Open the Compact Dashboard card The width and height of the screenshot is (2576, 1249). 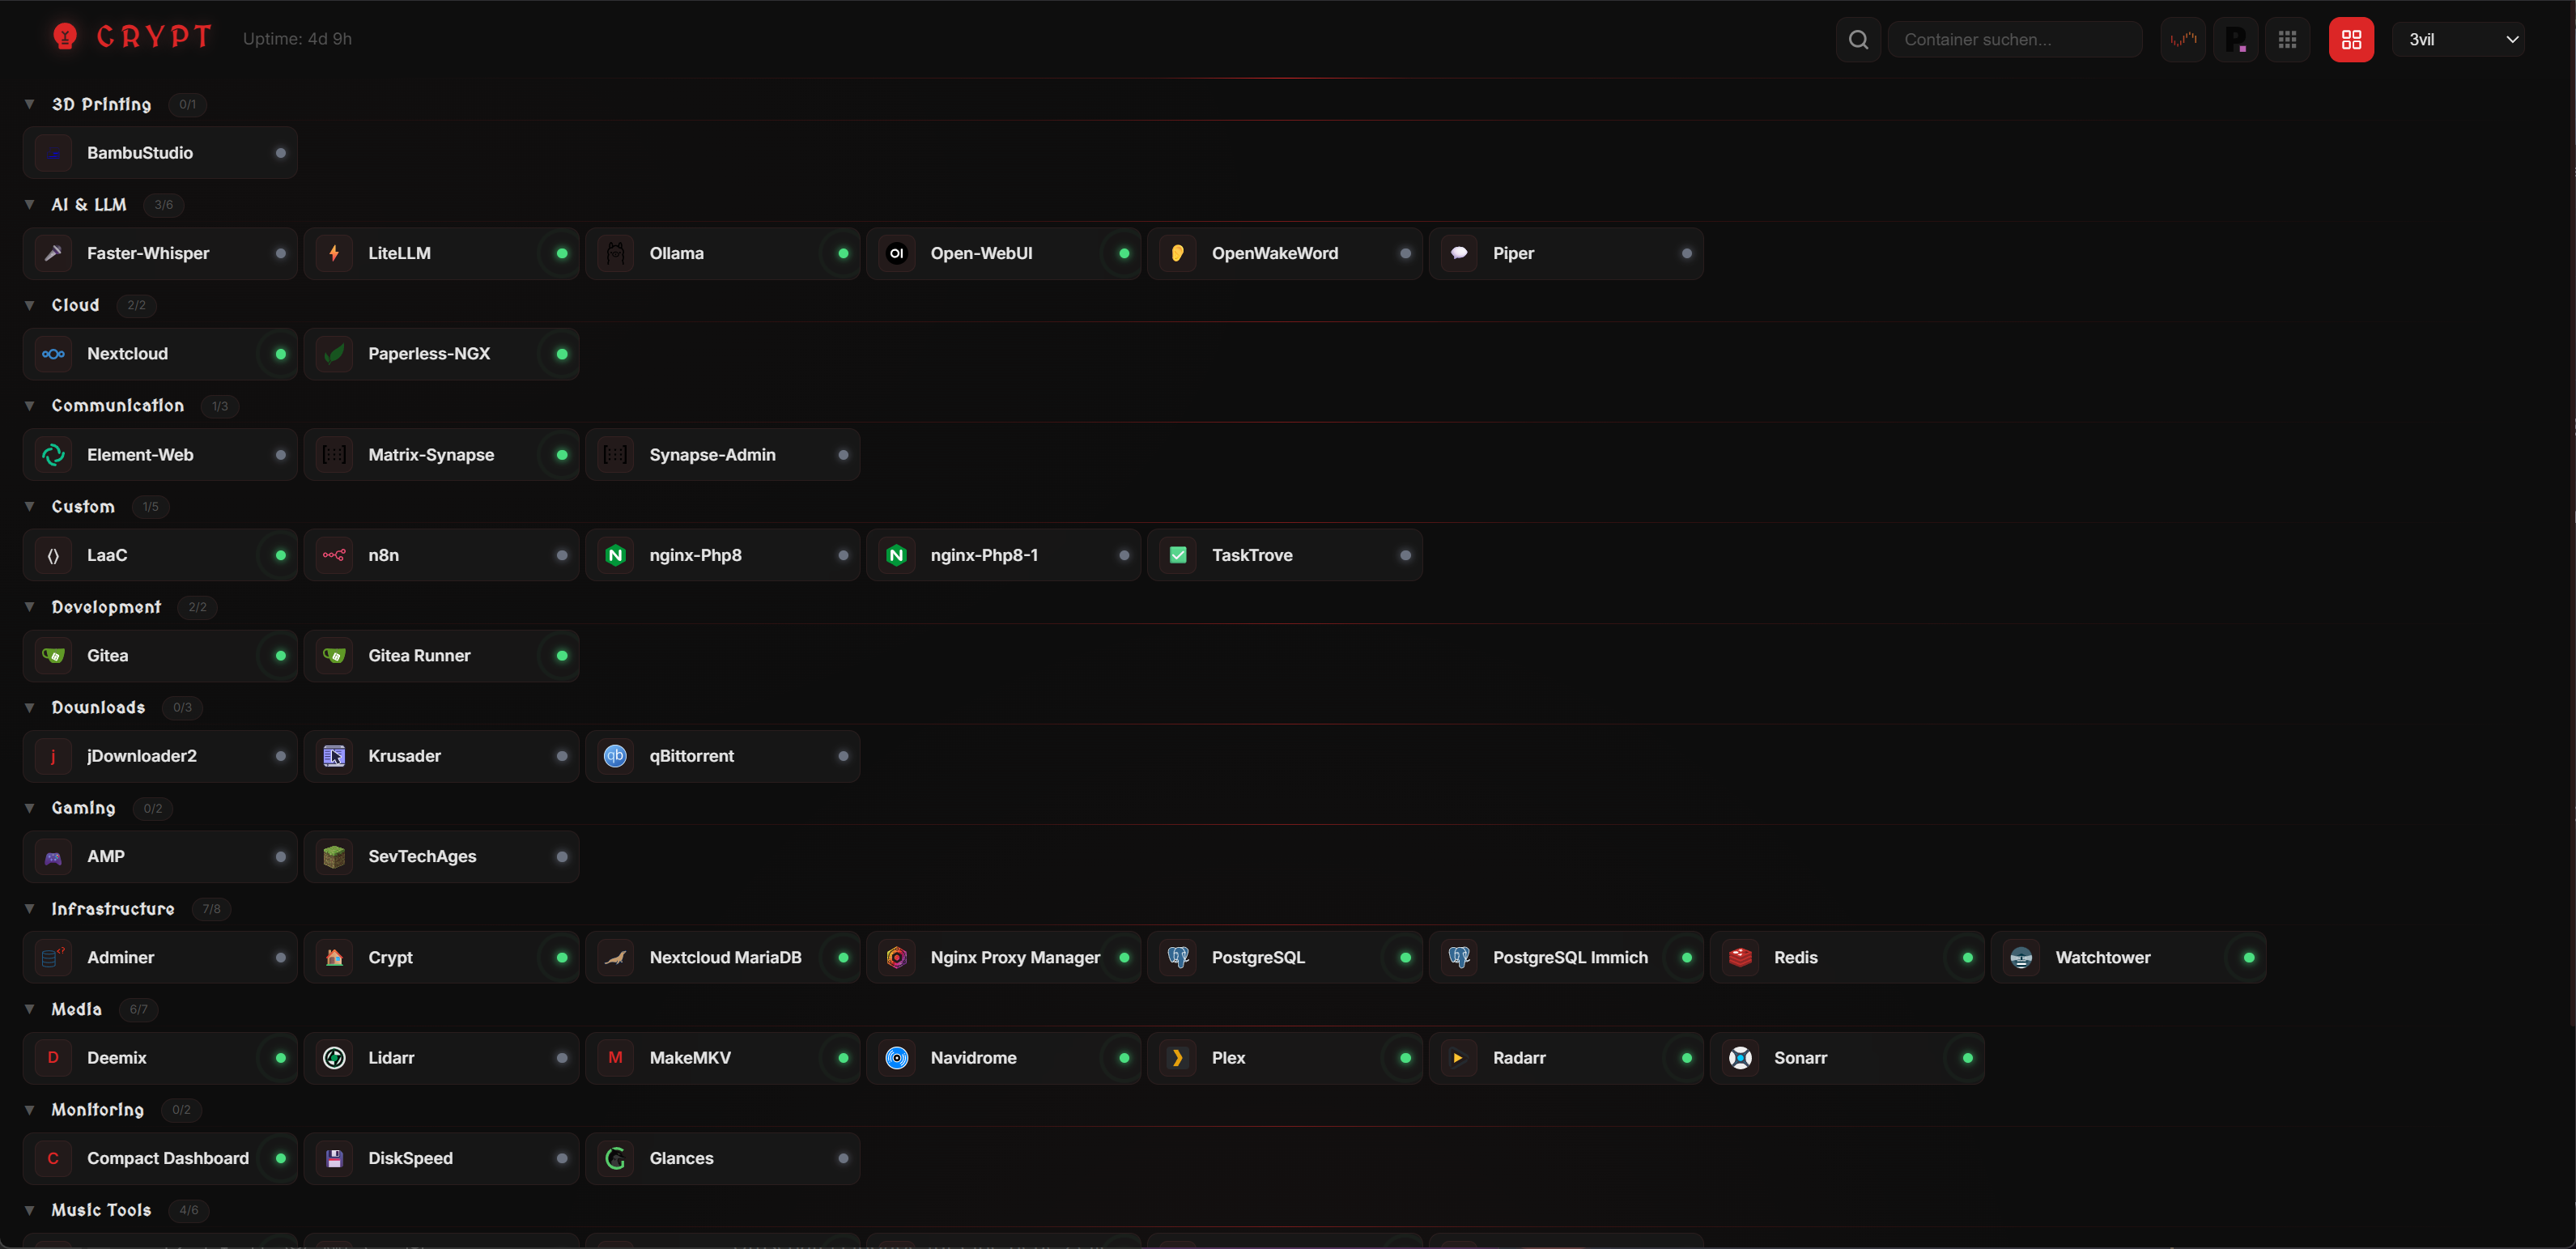pos(160,1159)
